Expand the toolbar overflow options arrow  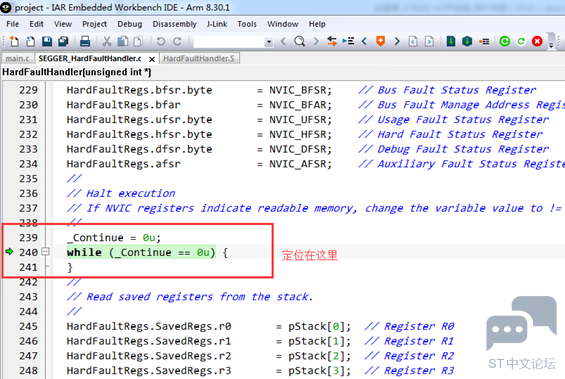(x=551, y=45)
